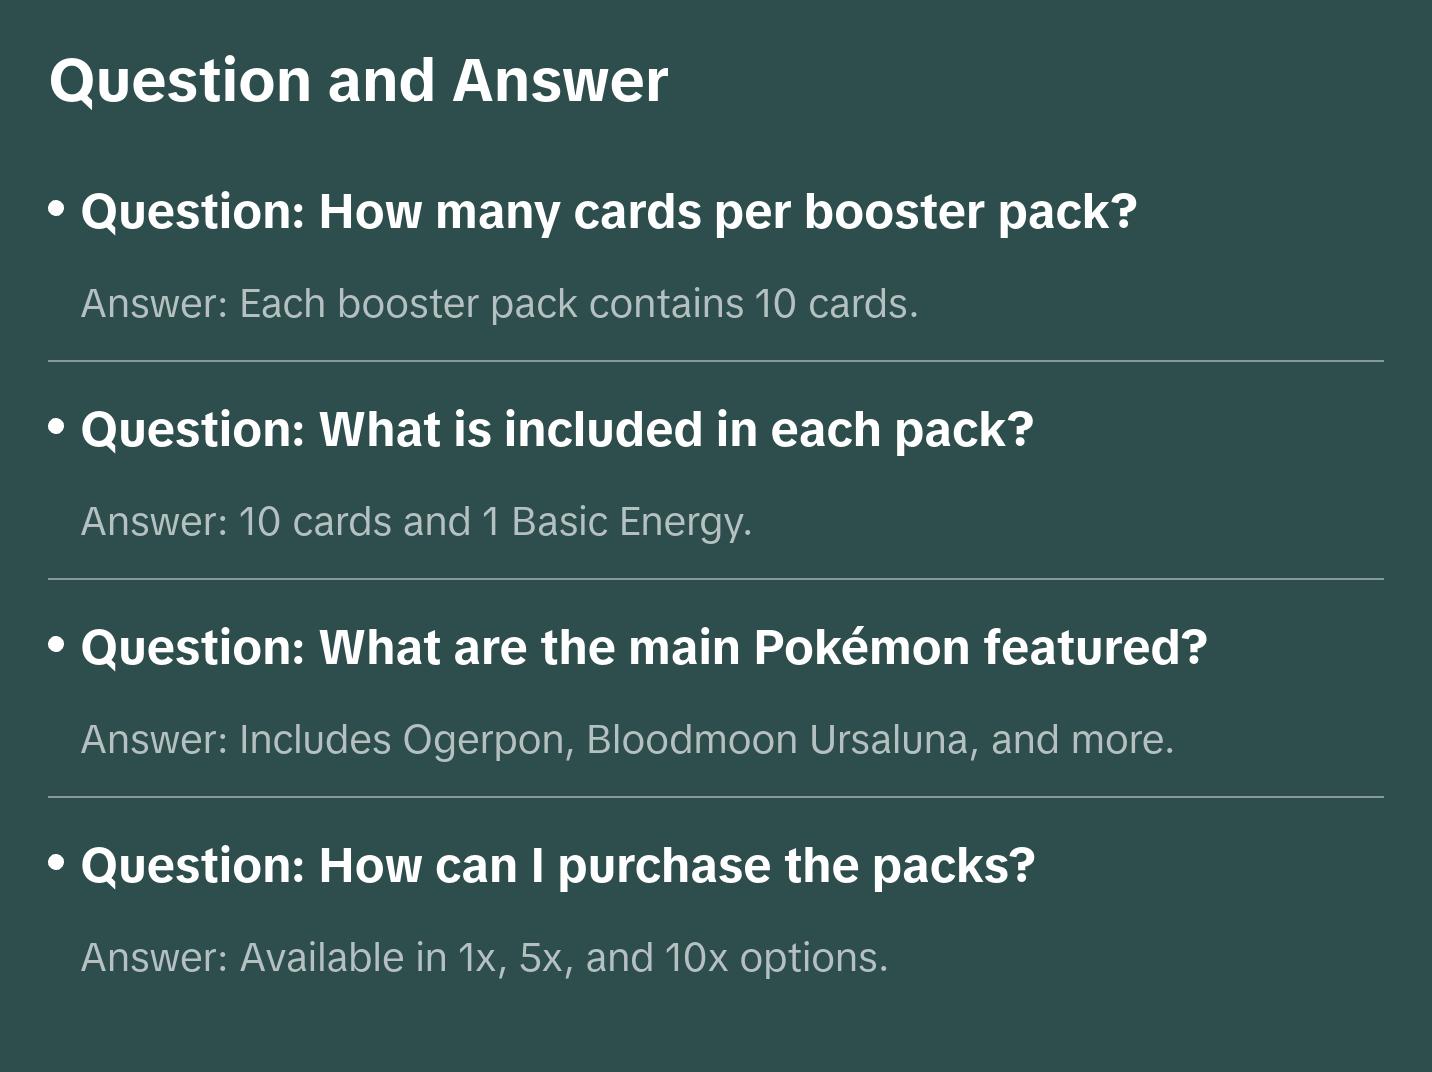
Task: Click the bullet next to main Pokémon question
Action: coord(57,644)
